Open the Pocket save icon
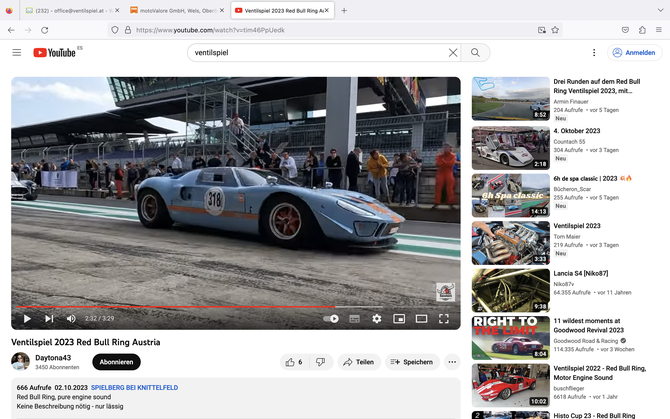The height and width of the screenshot is (419, 670). coord(625,30)
